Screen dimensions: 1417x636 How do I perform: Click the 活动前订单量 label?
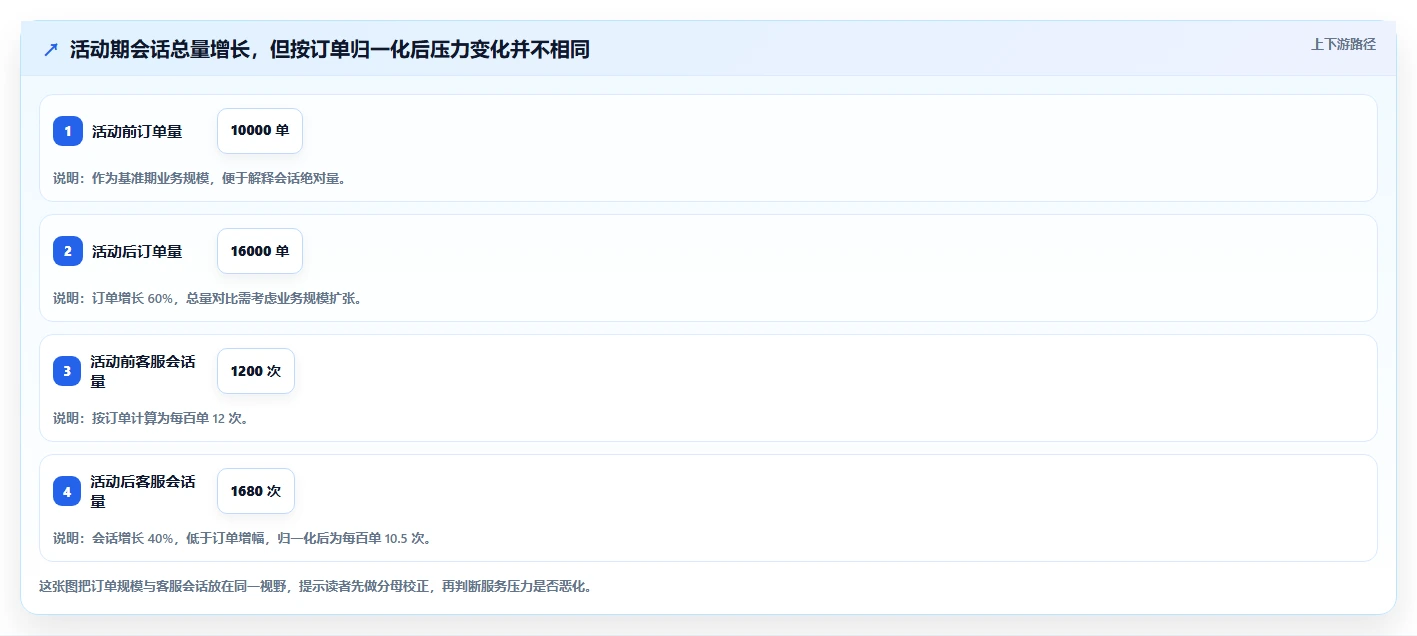click(137, 131)
